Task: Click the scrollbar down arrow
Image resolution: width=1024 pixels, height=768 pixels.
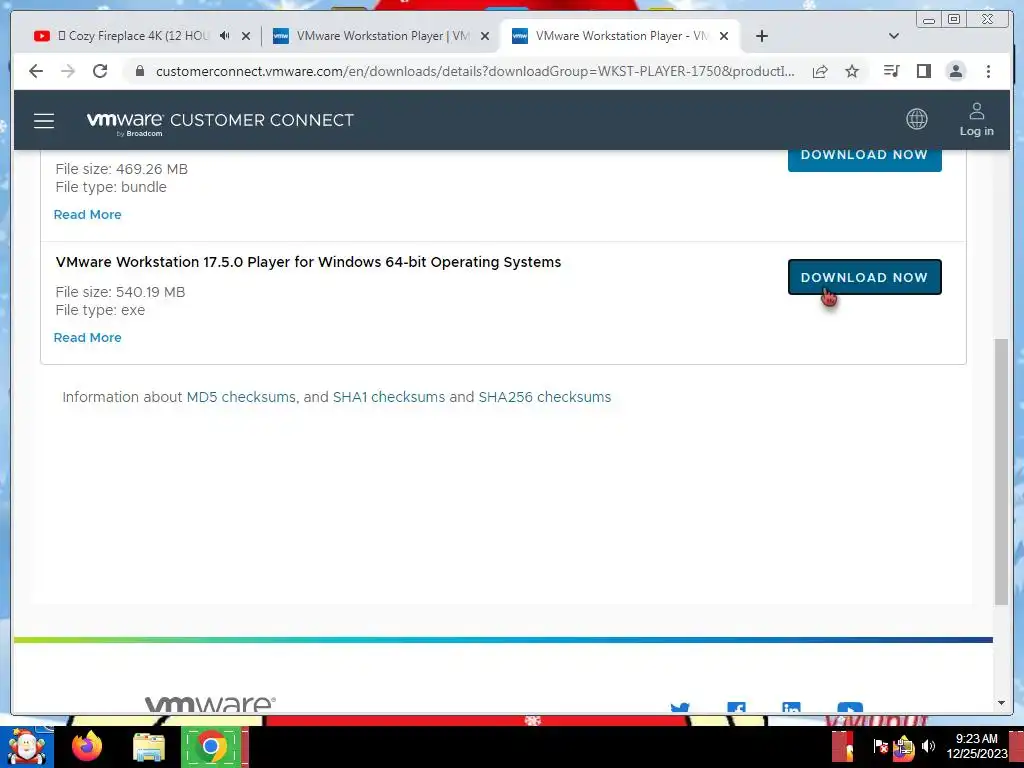Action: pyautogui.click(x=1000, y=703)
